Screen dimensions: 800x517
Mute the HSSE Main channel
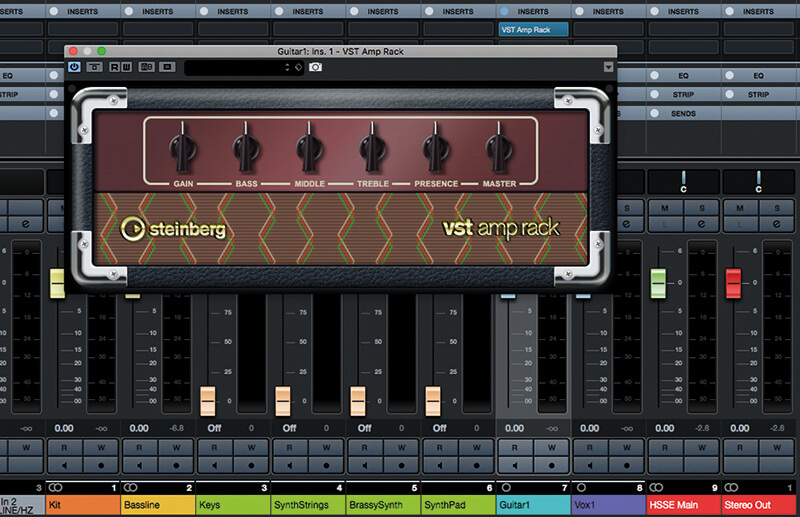coord(665,208)
